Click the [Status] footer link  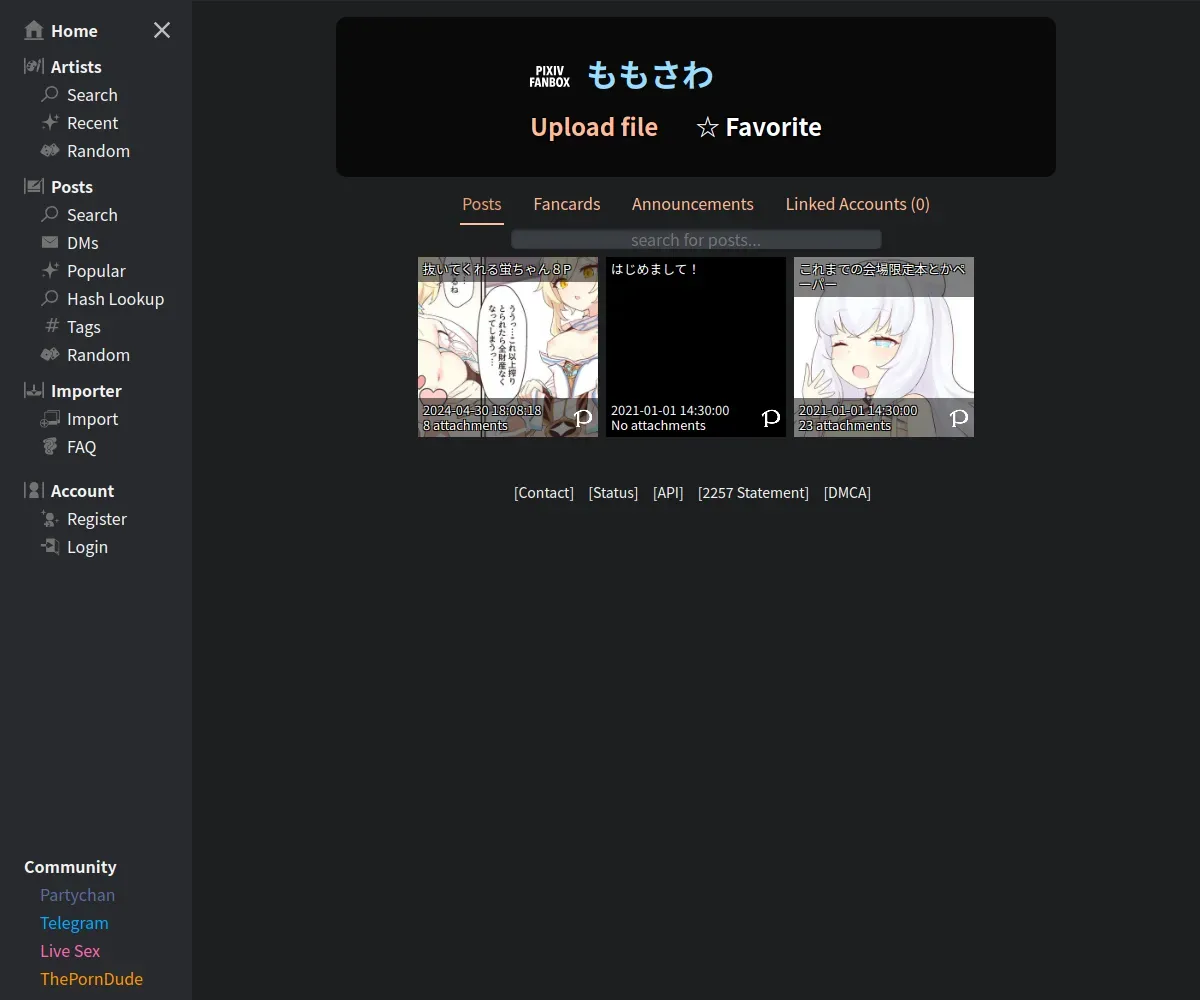pyautogui.click(x=613, y=493)
